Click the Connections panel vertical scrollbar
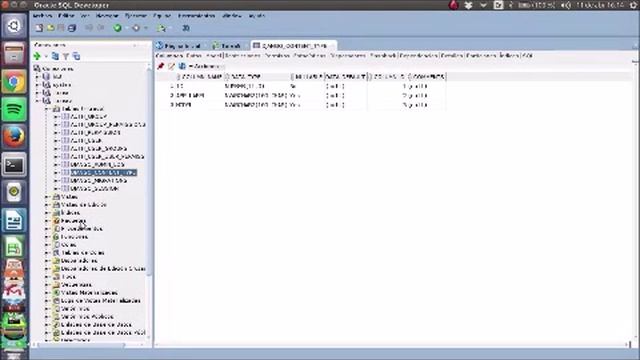This screenshot has width=640, height=360. tap(149, 171)
